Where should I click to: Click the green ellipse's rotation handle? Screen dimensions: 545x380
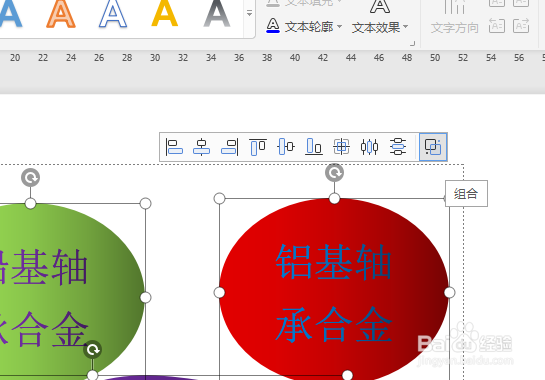click(x=31, y=178)
